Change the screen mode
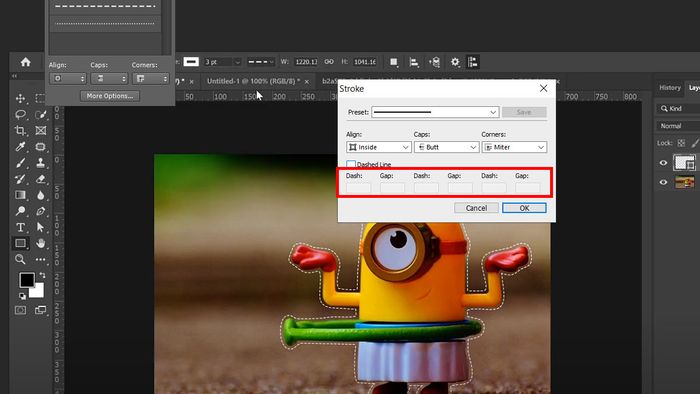This screenshot has height=394, width=700. tap(41, 310)
